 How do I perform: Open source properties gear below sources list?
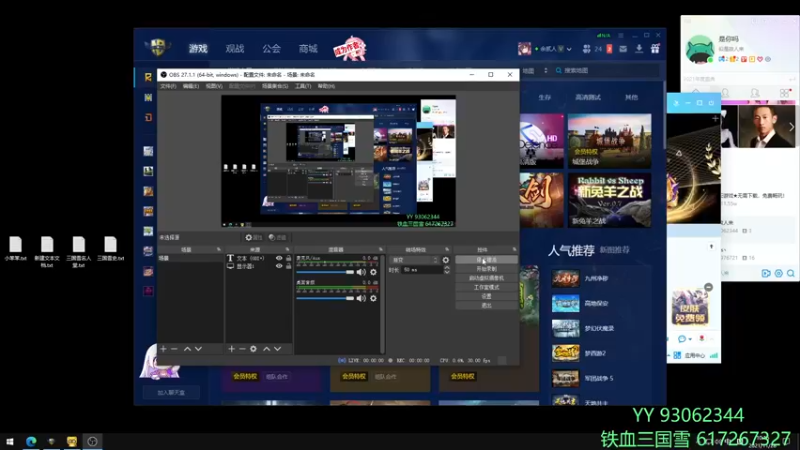[x=253, y=349]
